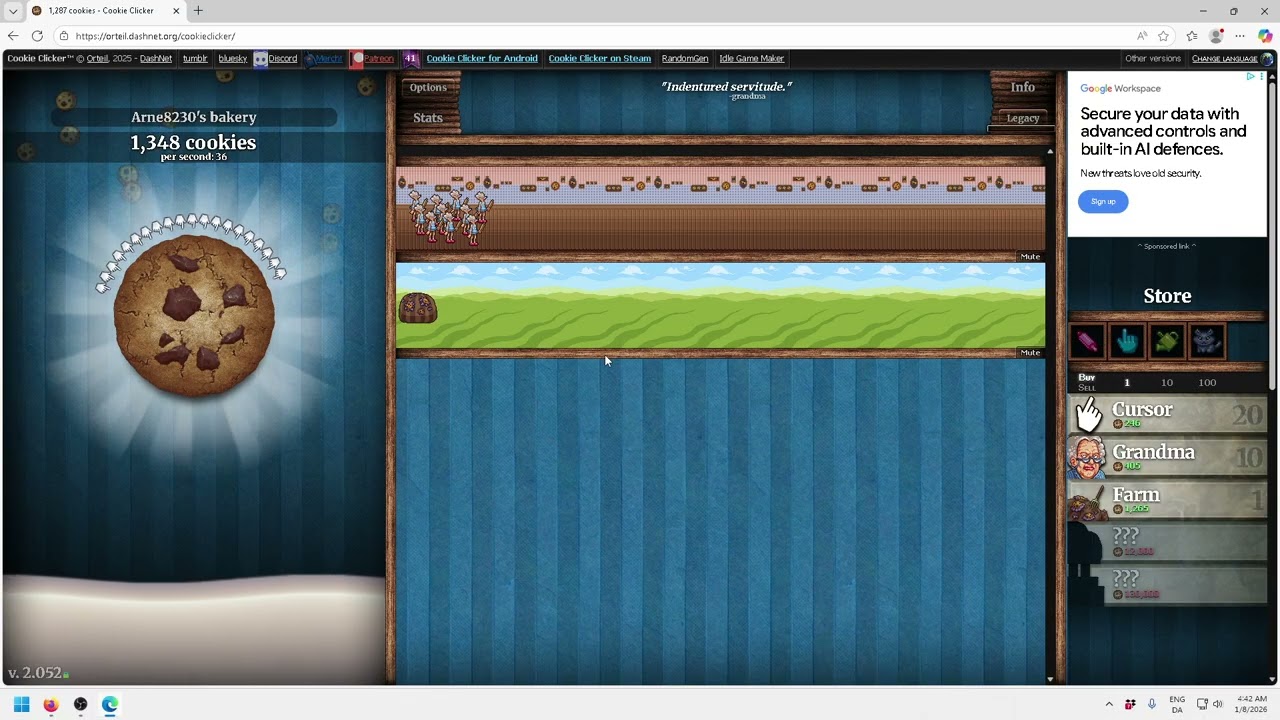Viewport: 1280px width, 720px height.
Task: Open the Stats menu
Action: [428, 118]
